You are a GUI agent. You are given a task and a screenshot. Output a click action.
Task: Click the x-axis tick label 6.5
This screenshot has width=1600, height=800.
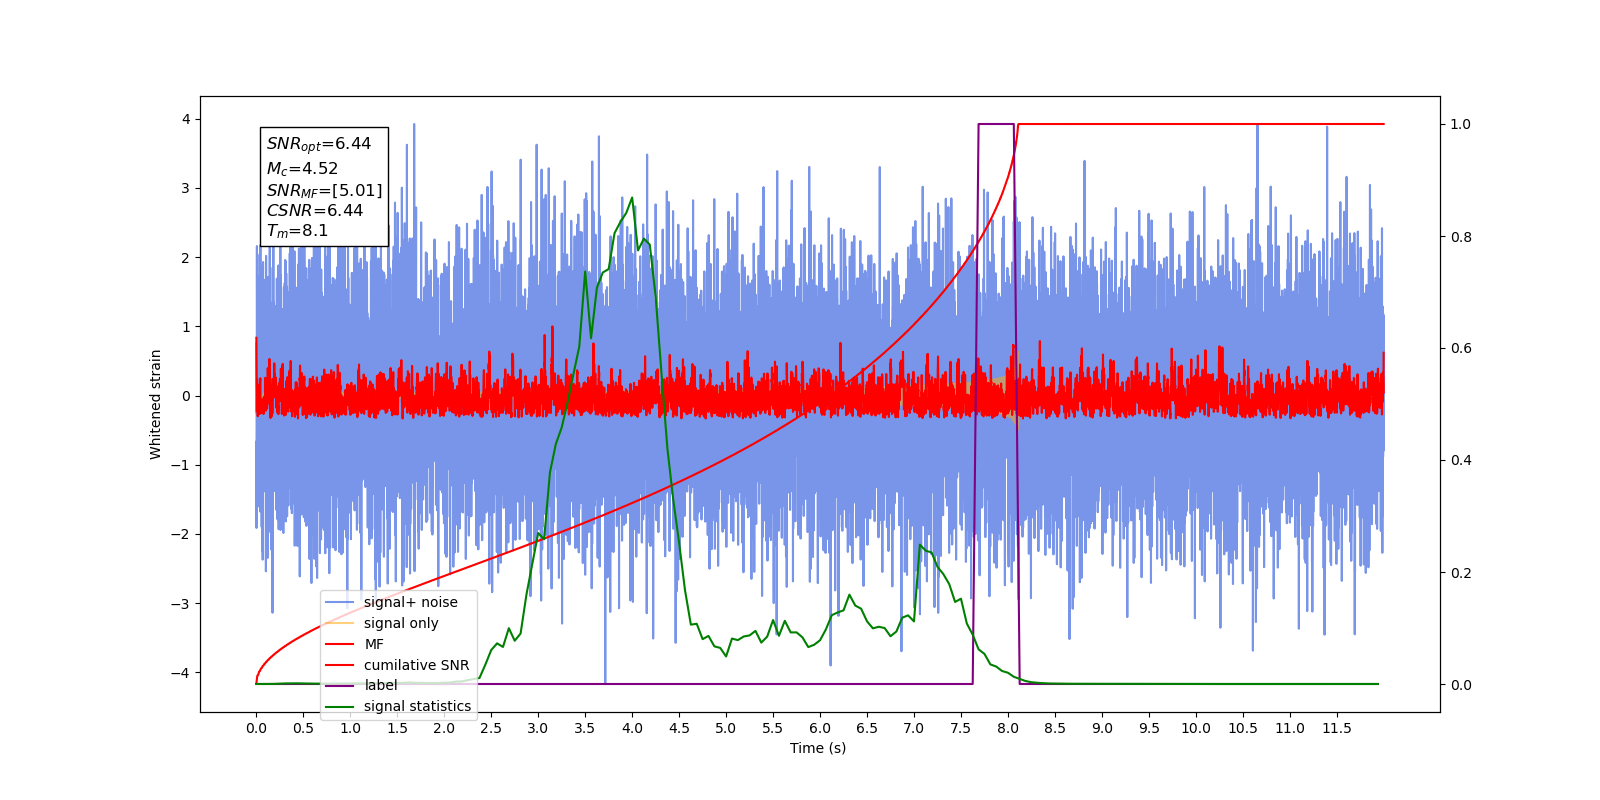tap(867, 728)
